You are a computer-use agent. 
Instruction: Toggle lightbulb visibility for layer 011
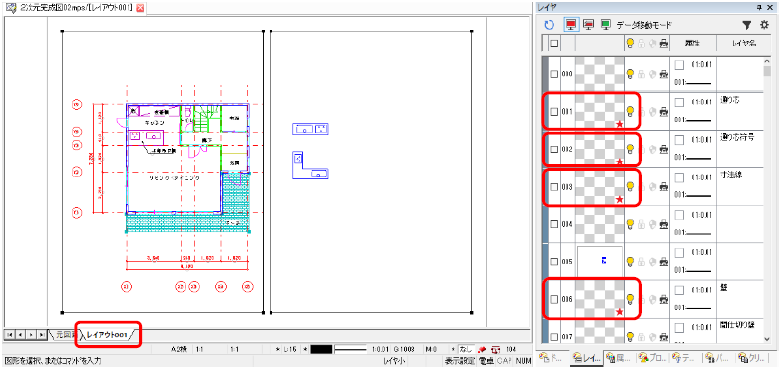pyautogui.click(x=630, y=111)
